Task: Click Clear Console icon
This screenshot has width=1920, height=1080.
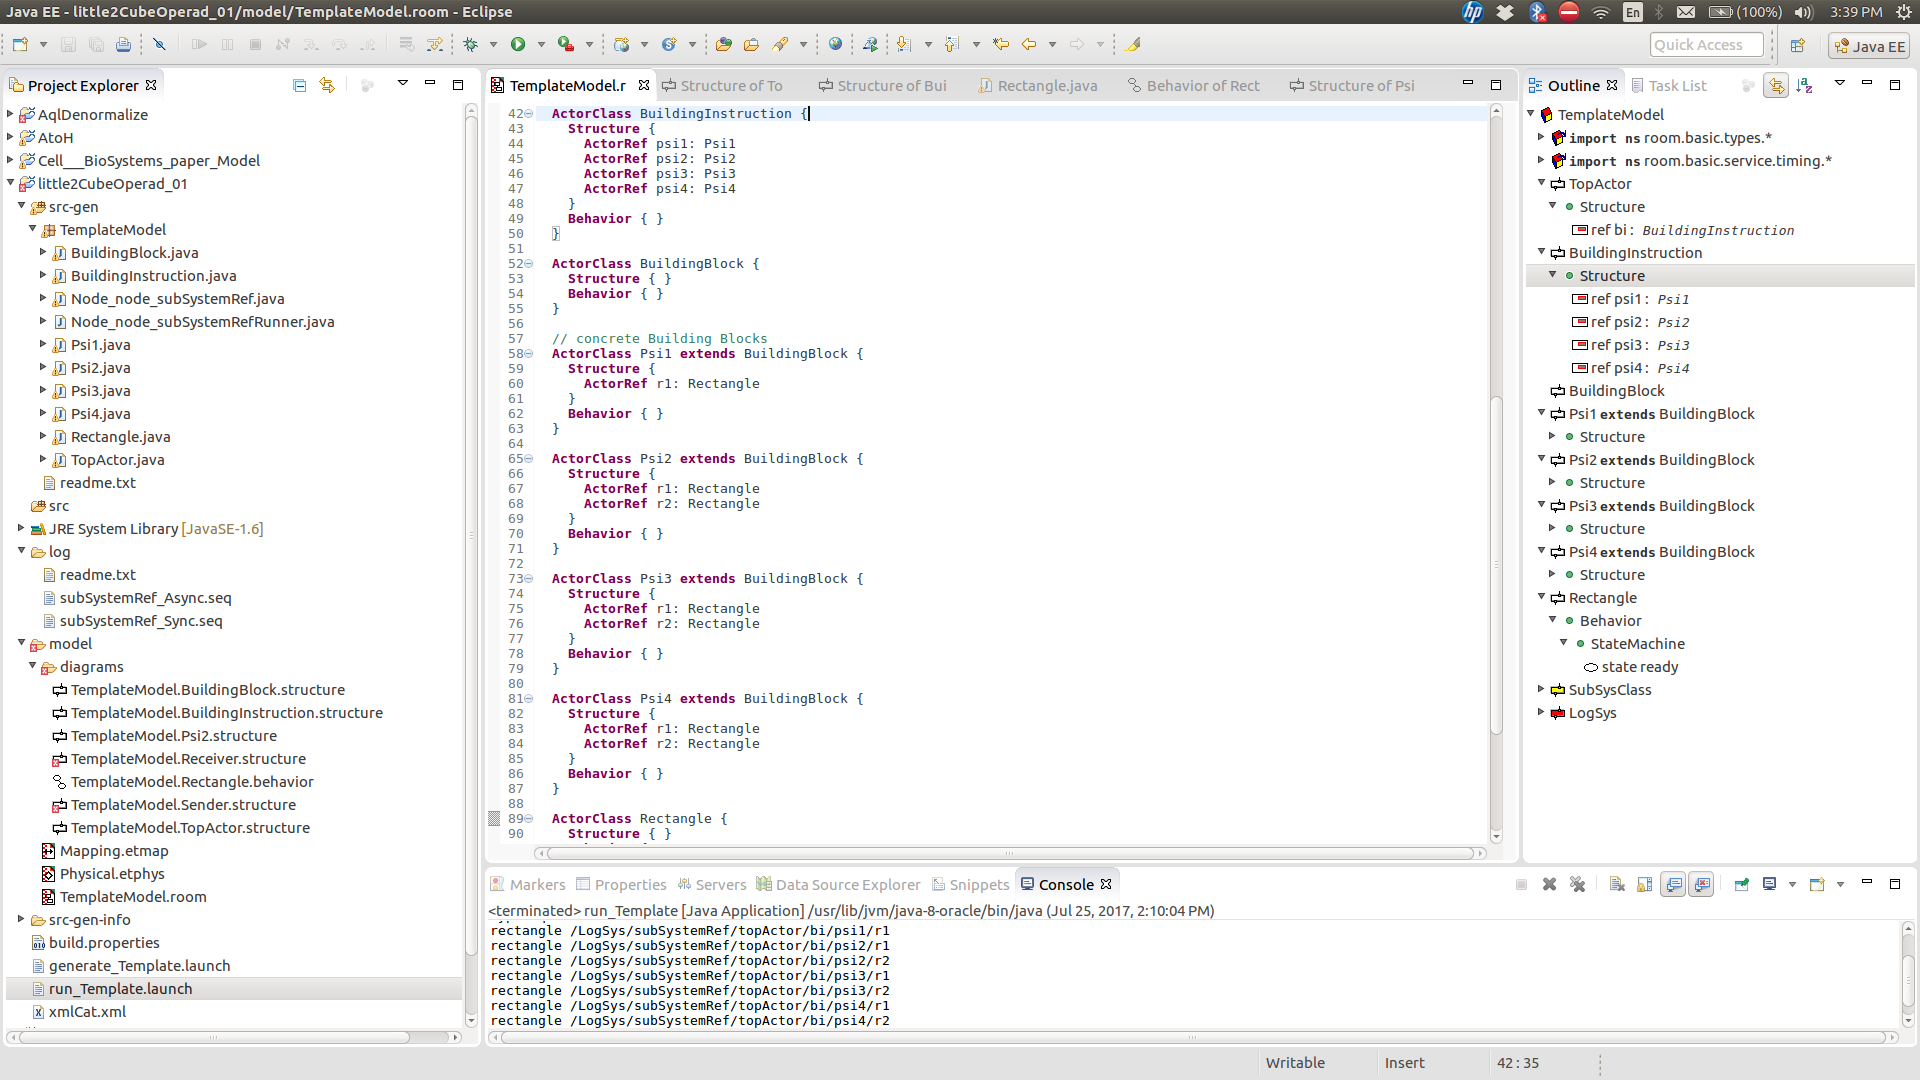Action: (1617, 884)
